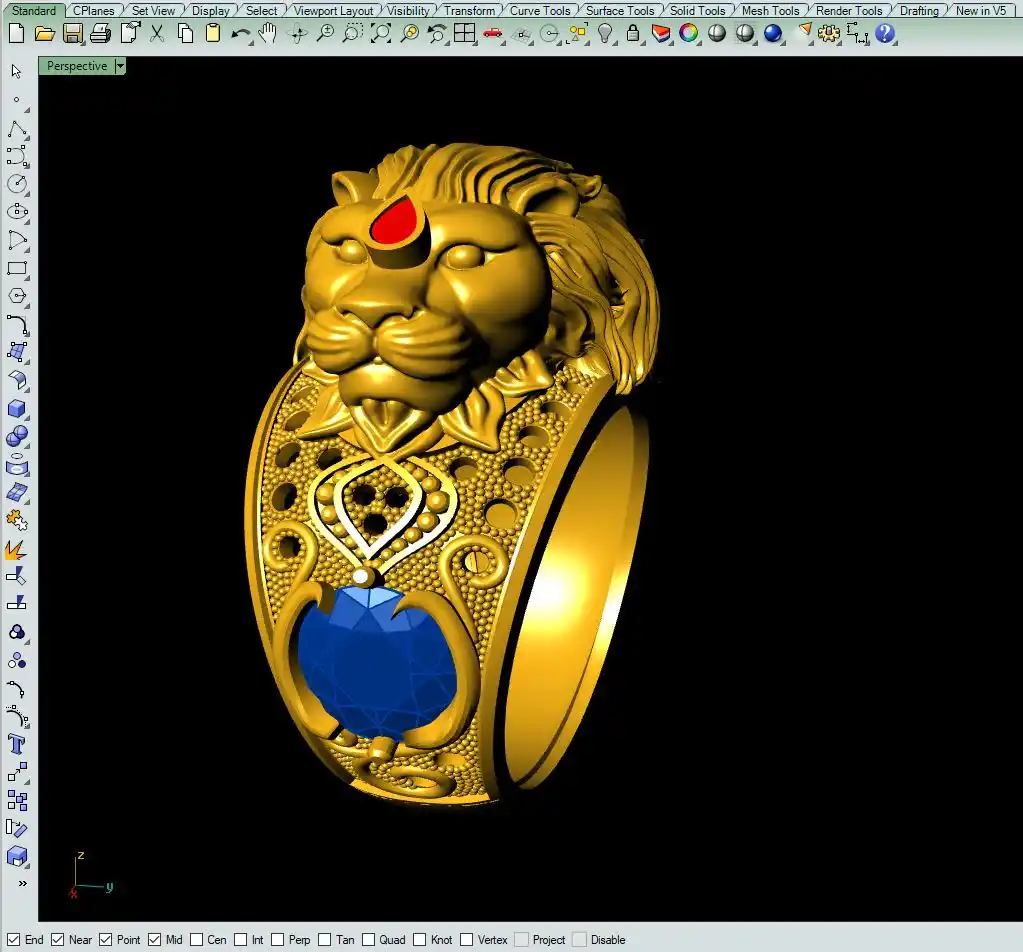
Task: Open the Render Tools tab
Action: coord(849,10)
